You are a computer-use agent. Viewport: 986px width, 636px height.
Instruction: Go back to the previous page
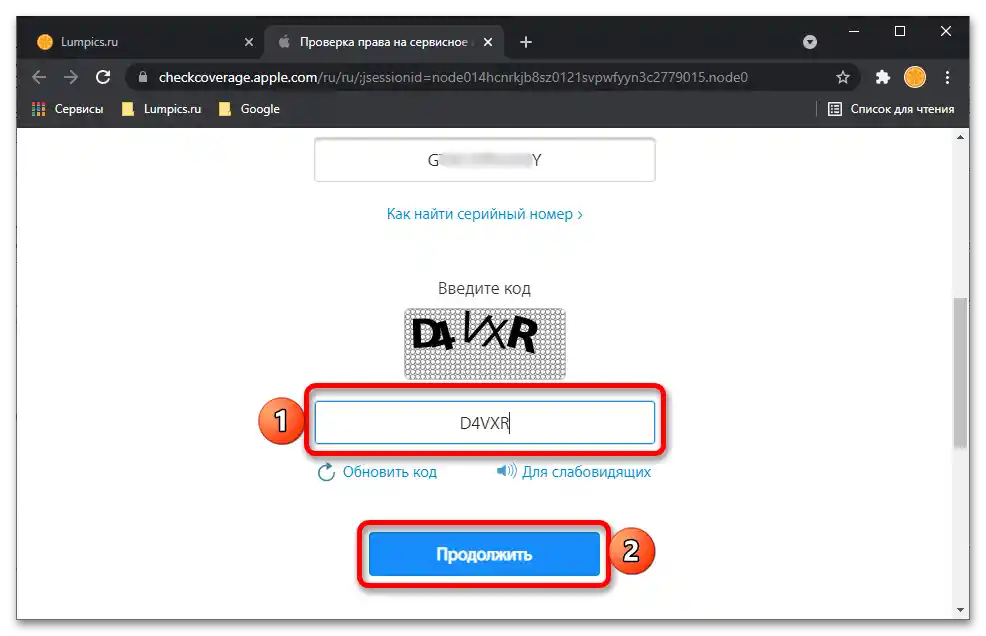point(39,77)
